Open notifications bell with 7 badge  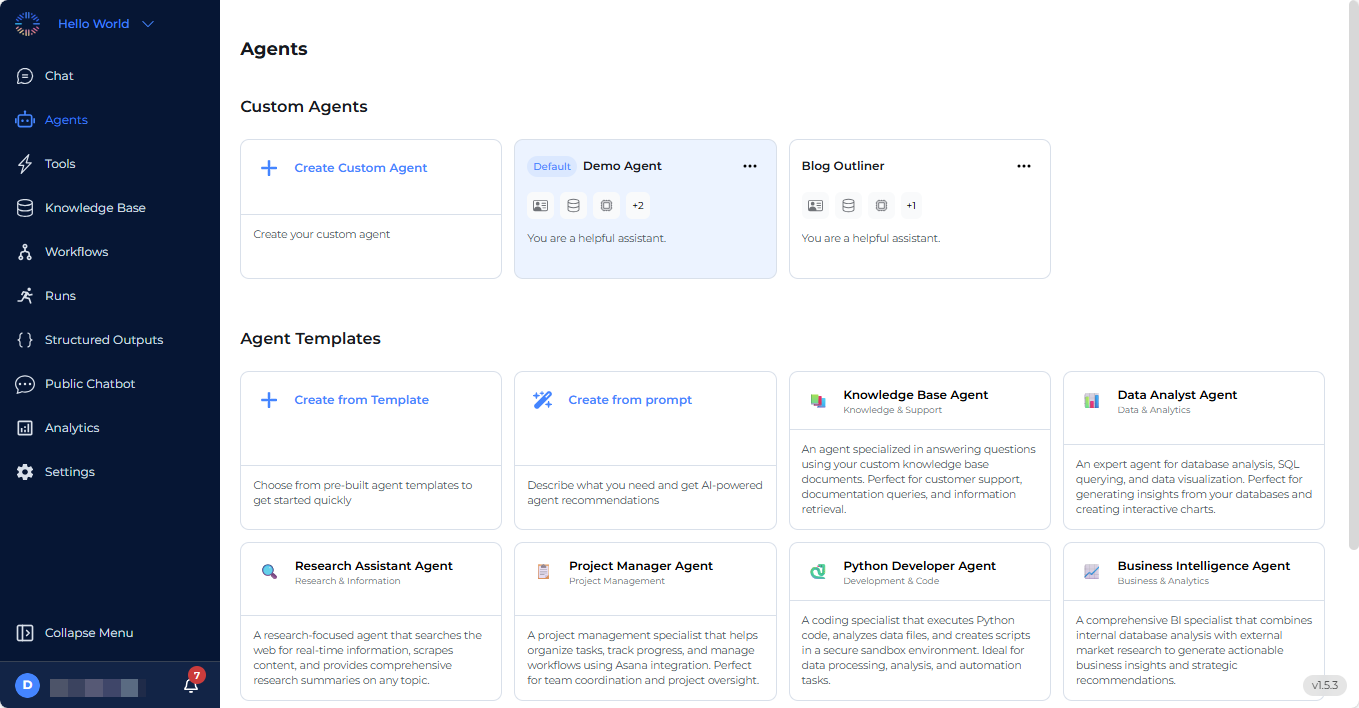pyautogui.click(x=192, y=683)
